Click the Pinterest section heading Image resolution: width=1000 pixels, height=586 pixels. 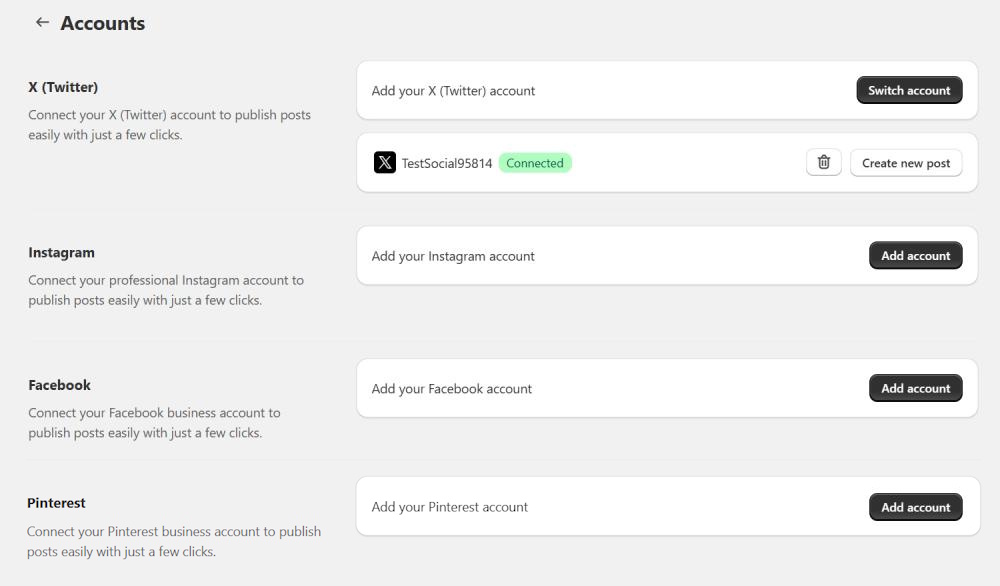(56, 503)
